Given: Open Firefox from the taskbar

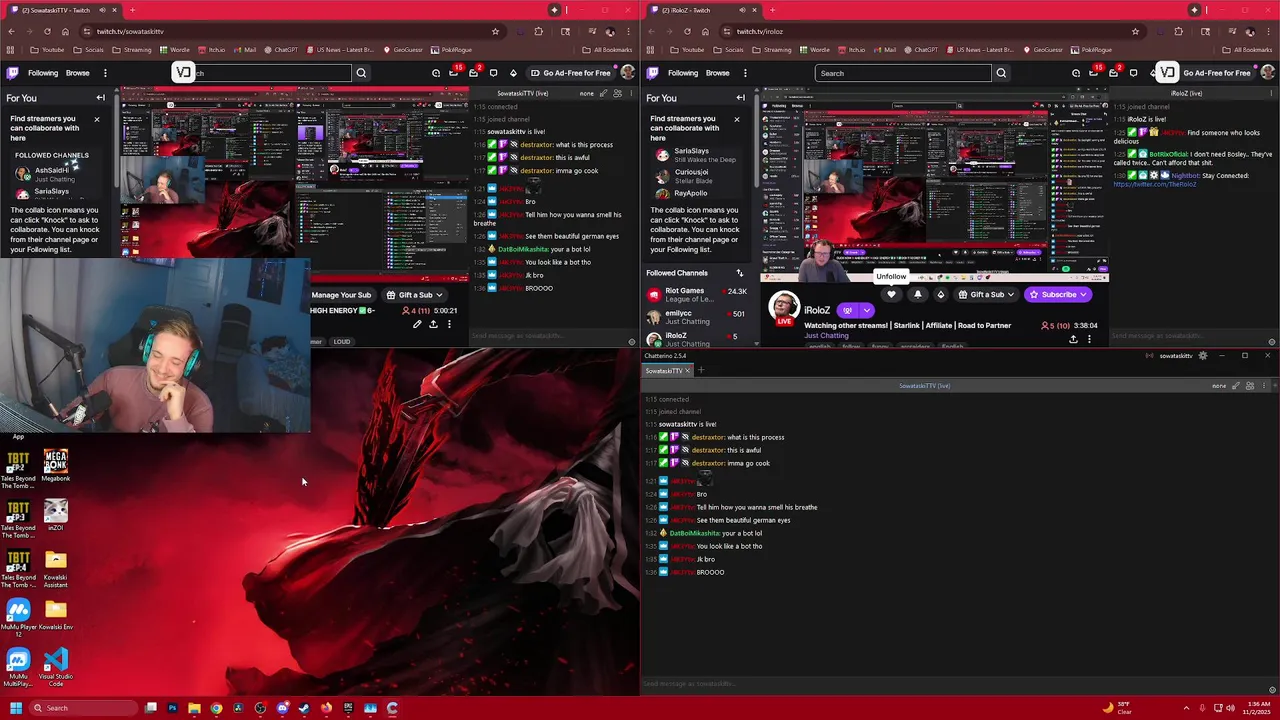Looking at the screenshot, I should [x=326, y=708].
